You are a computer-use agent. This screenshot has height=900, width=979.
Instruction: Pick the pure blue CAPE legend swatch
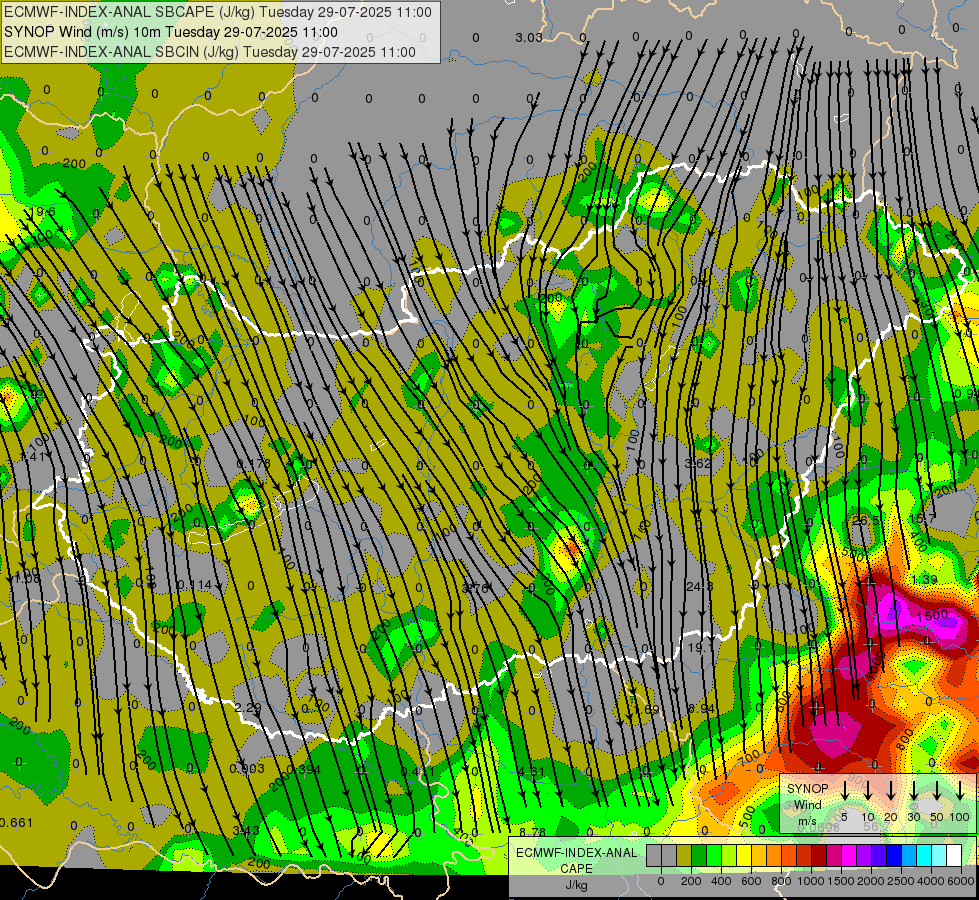click(894, 855)
